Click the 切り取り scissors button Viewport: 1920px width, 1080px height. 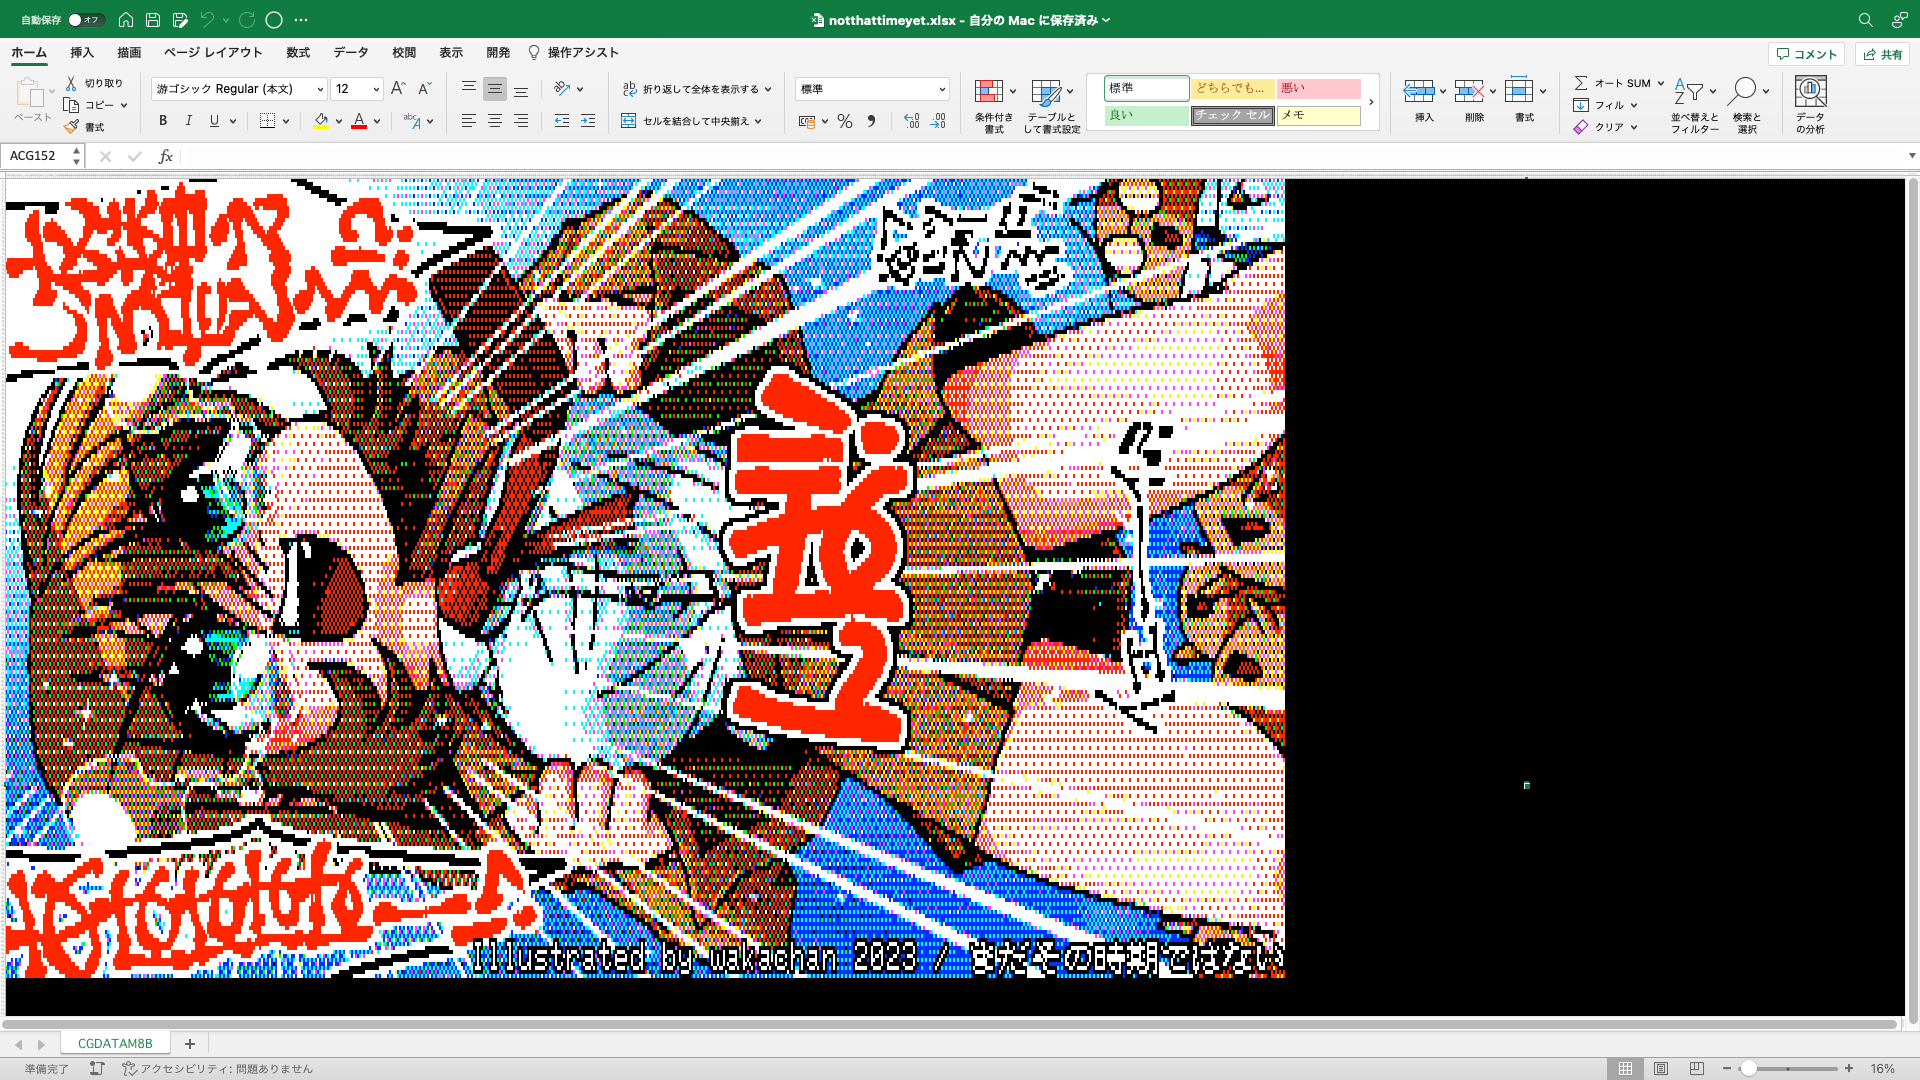click(x=94, y=83)
